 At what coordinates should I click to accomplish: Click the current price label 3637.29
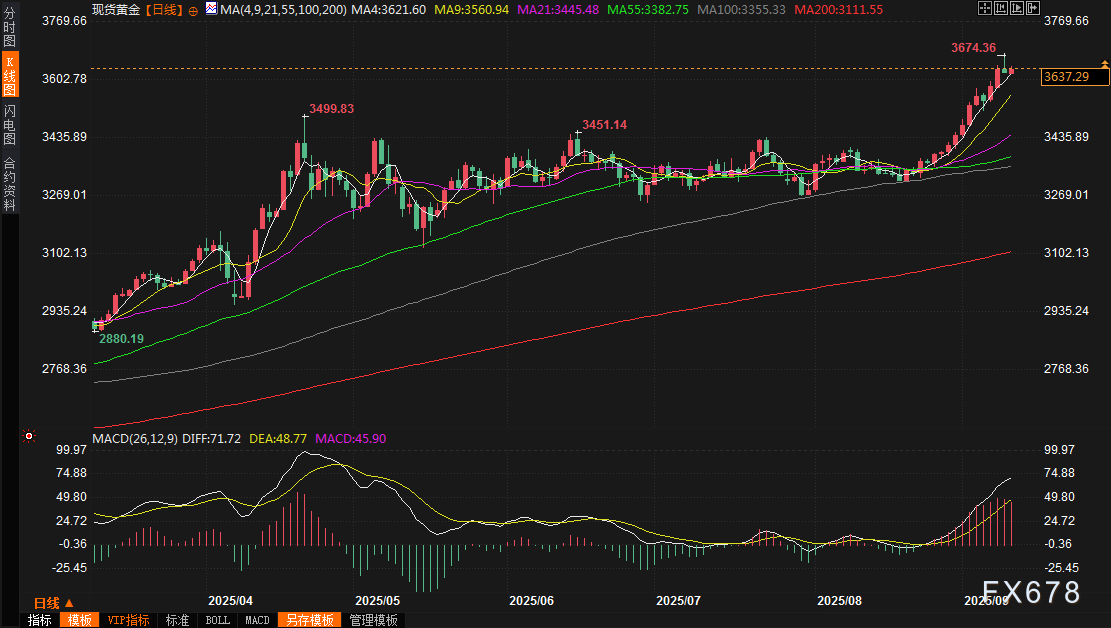point(1065,76)
